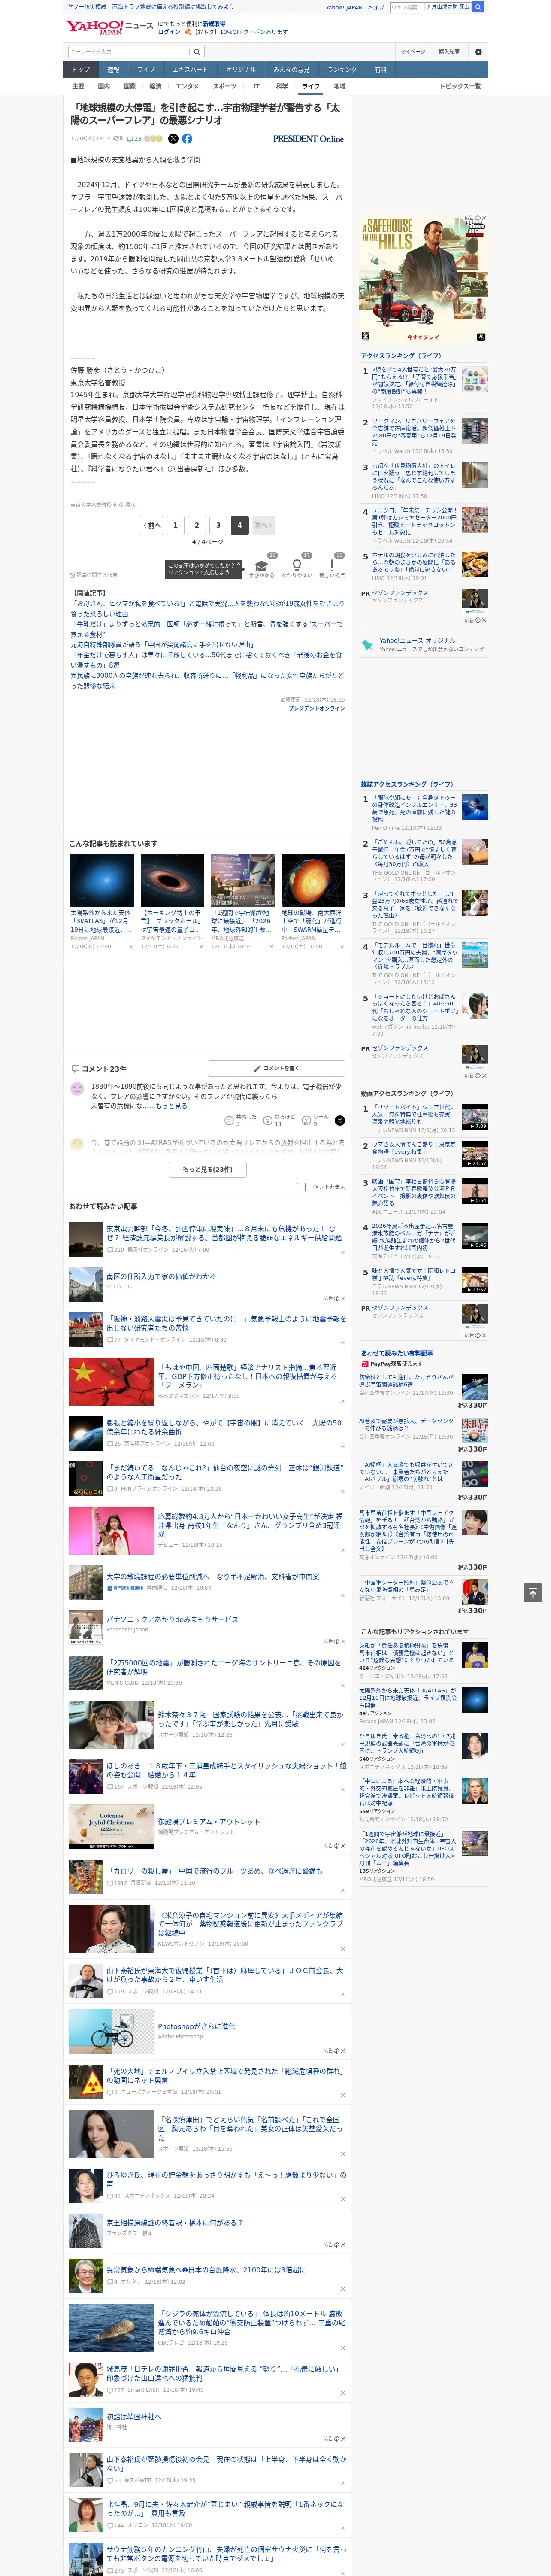Click PRESIDENT Online publisher logo
This screenshot has height=2576, width=551.
[308, 139]
